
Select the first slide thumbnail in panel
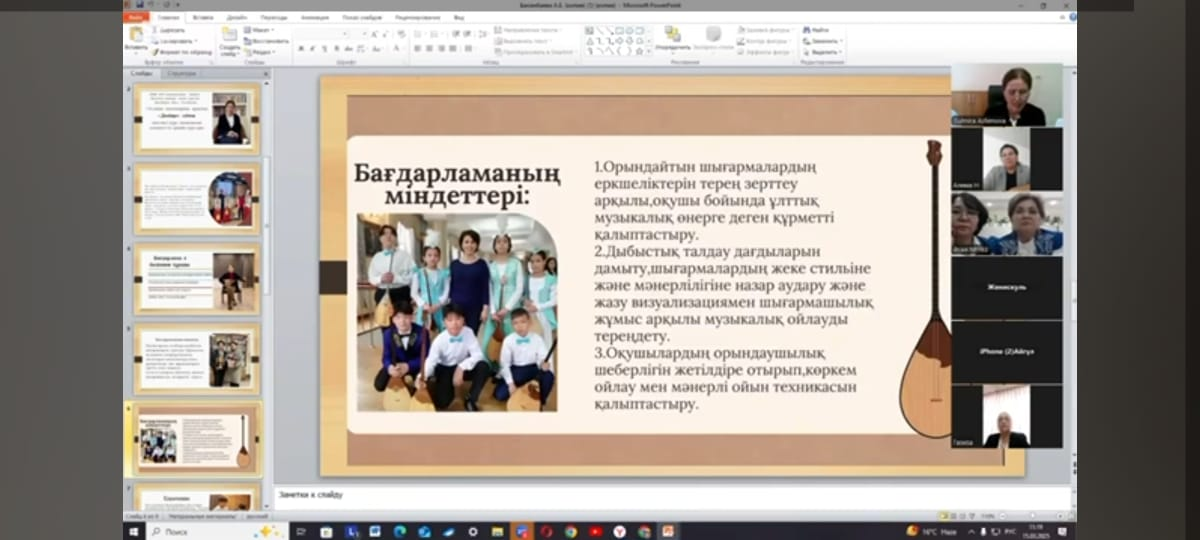tap(198, 119)
